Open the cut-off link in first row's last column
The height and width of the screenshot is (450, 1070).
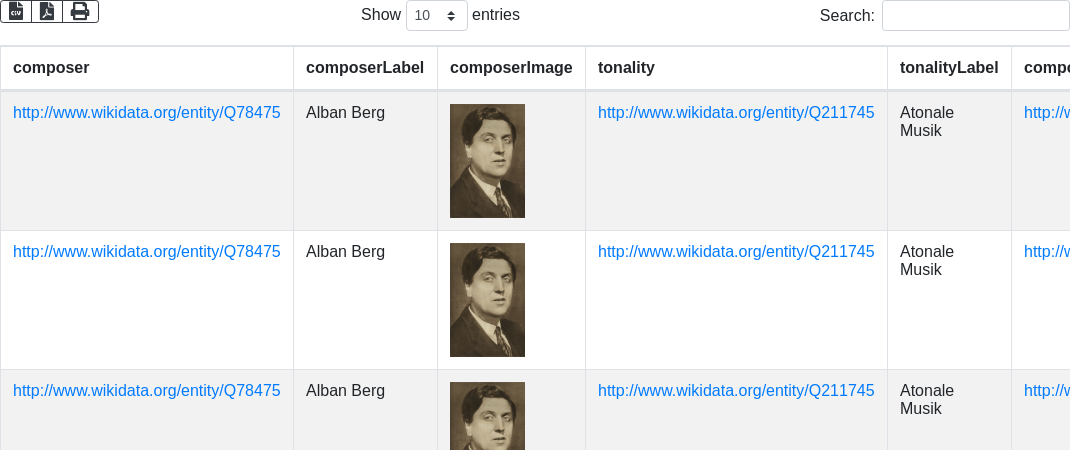(x=1047, y=112)
